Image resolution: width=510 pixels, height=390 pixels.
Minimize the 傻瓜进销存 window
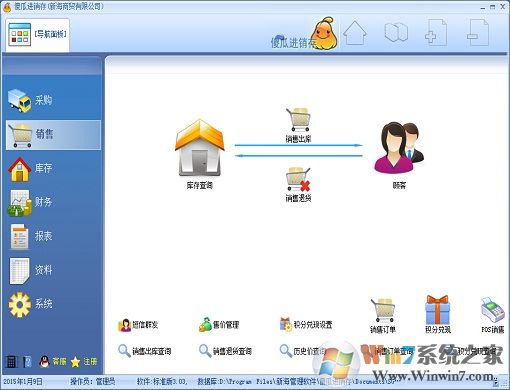pos(483,7)
